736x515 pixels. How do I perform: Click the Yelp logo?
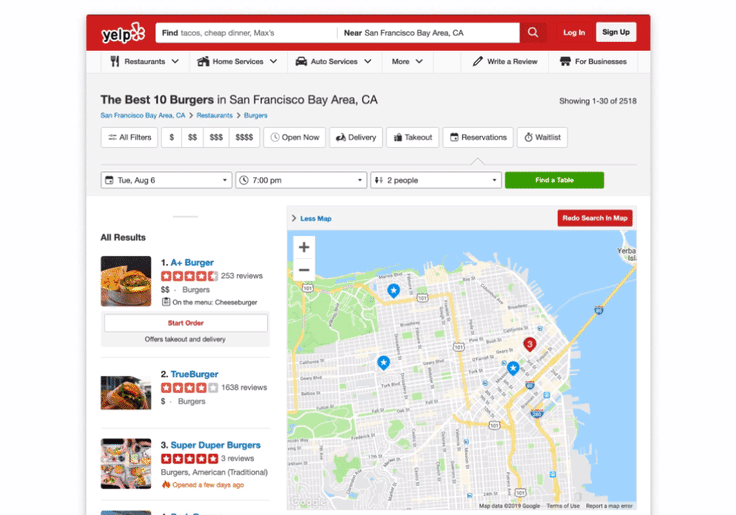pos(123,33)
